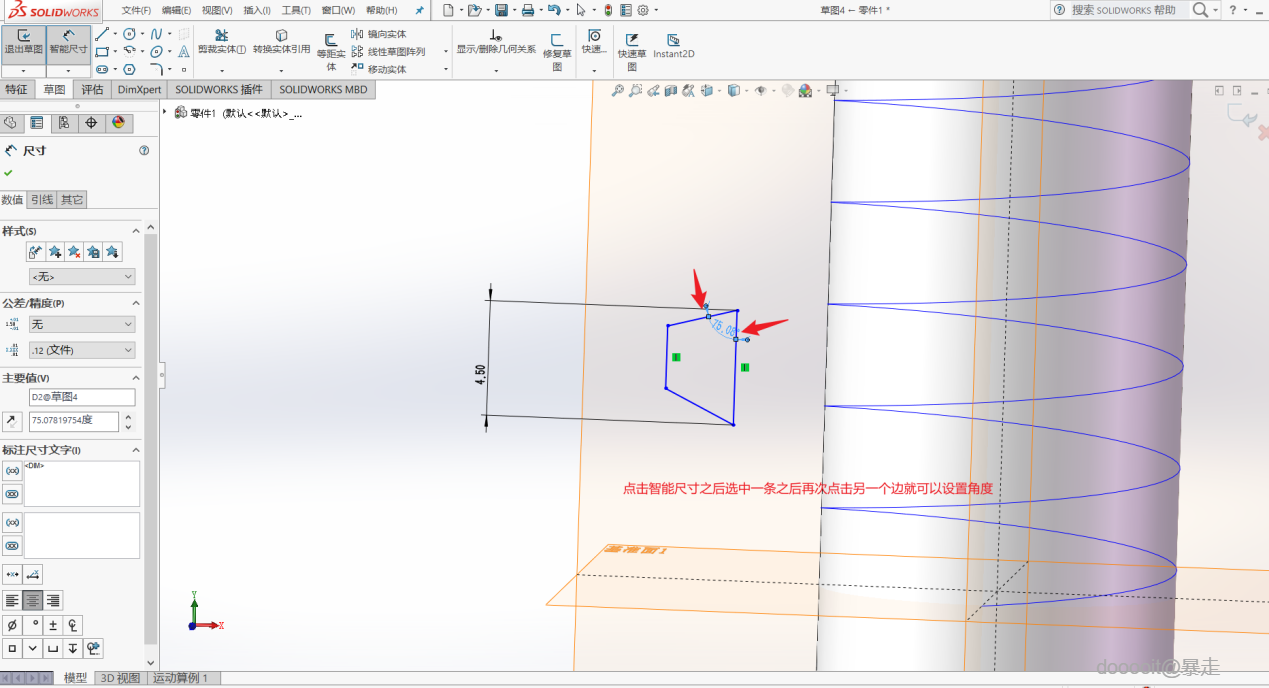Collapse the 公差/精度 section
The height and width of the screenshot is (688, 1269).
pyautogui.click(x=135, y=303)
